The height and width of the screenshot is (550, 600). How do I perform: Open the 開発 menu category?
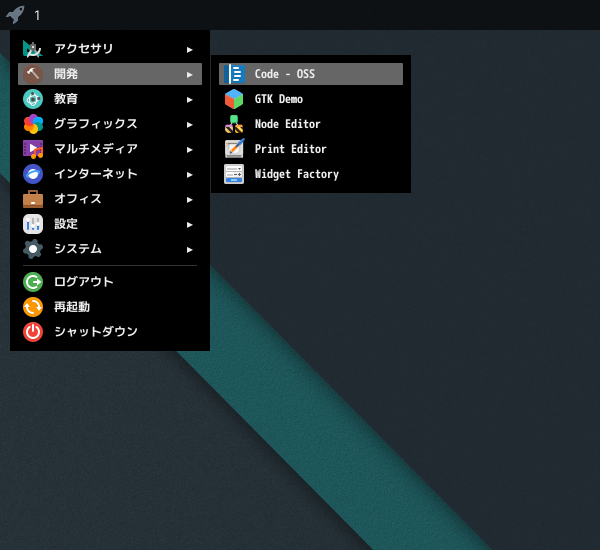pyautogui.click(x=110, y=74)
